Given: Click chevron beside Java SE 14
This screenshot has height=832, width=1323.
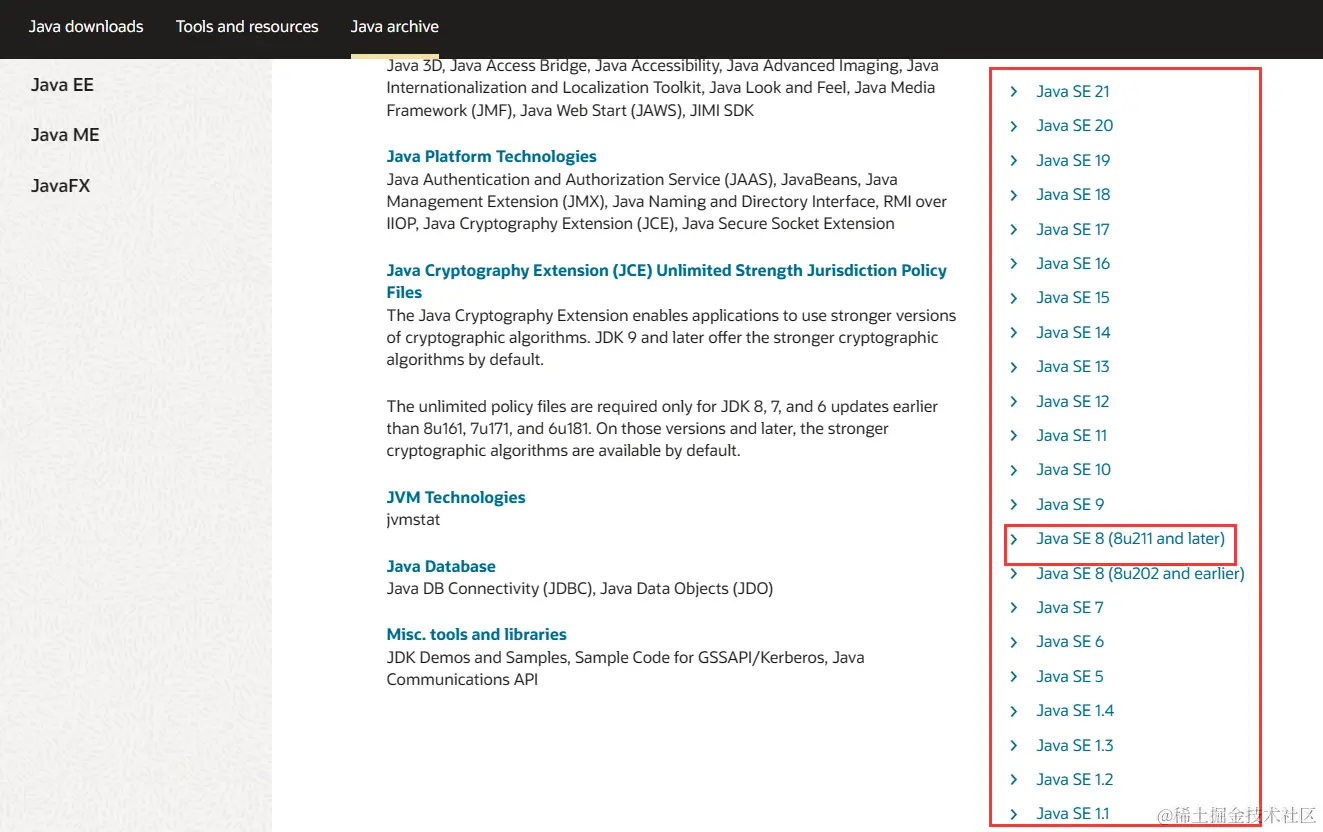Looking at the screenshot, I should pos(1014,333).
